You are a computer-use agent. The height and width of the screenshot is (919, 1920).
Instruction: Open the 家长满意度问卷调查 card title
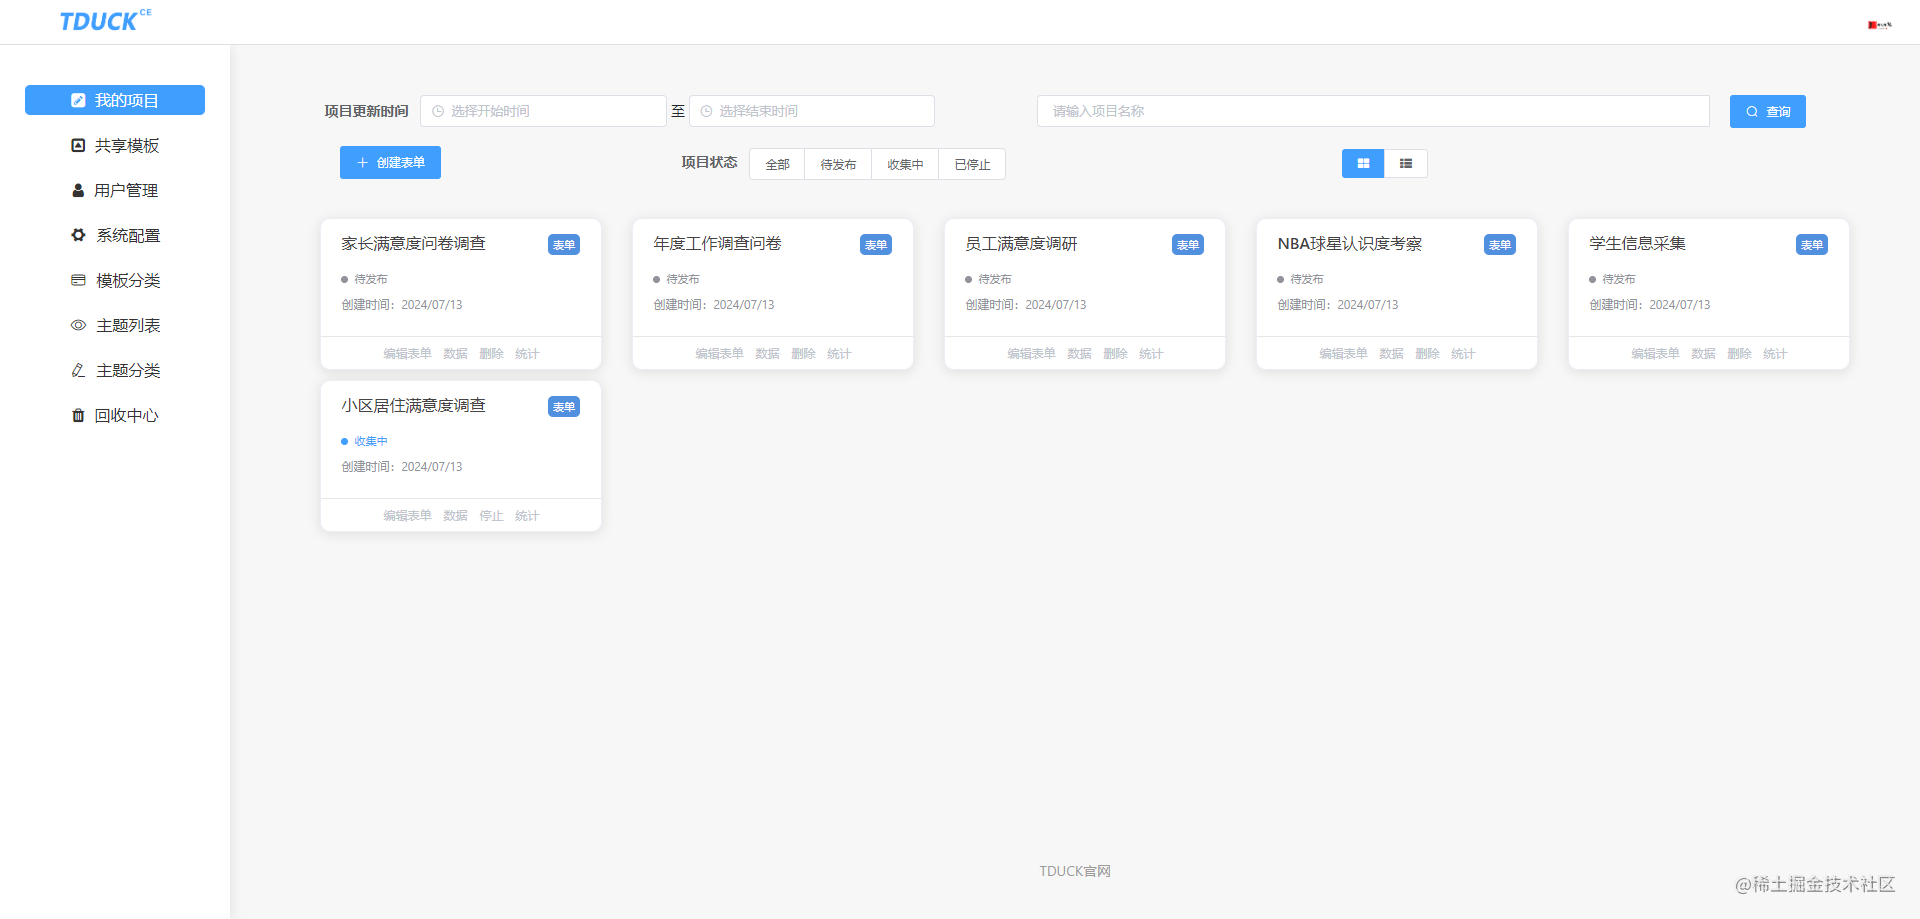tap(413, 243)
